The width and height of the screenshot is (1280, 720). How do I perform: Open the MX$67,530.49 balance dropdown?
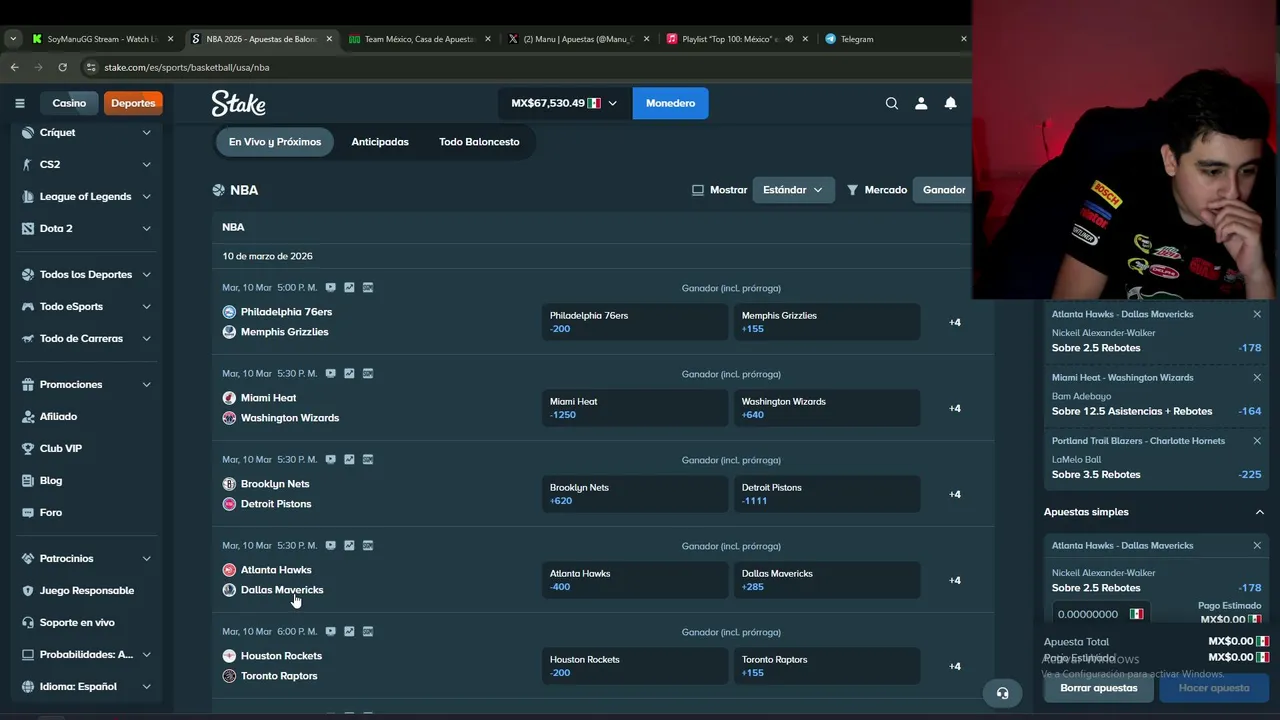(x=565, y=103)
